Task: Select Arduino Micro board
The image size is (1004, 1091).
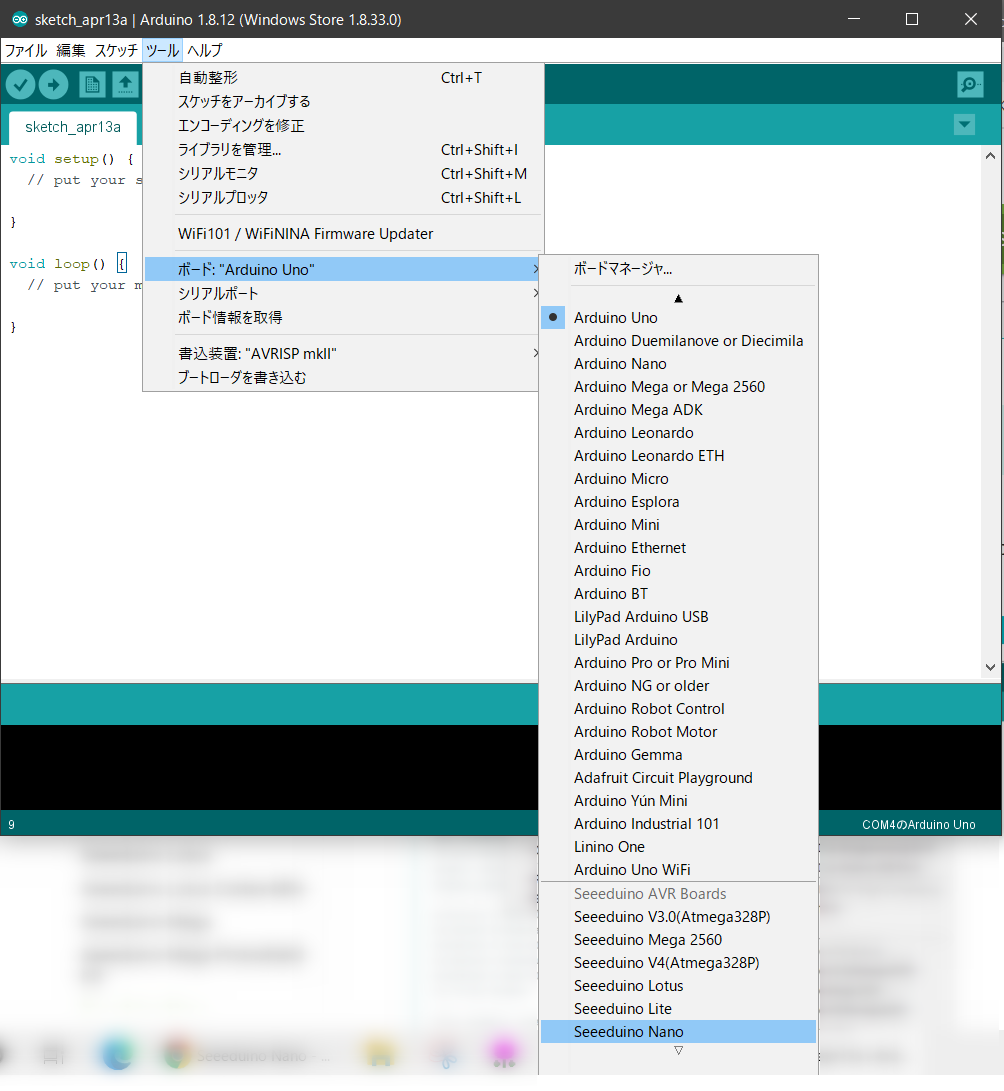Action: tap(678, 479)
